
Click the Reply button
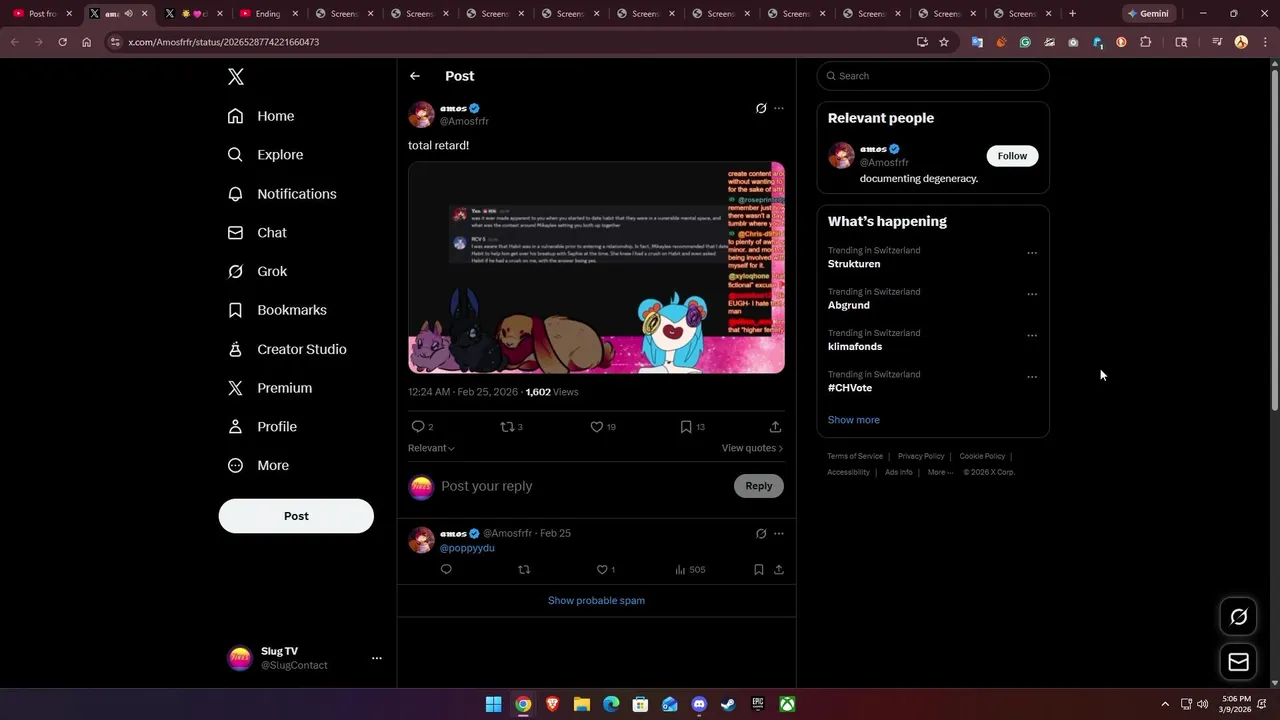pos(759,486)
